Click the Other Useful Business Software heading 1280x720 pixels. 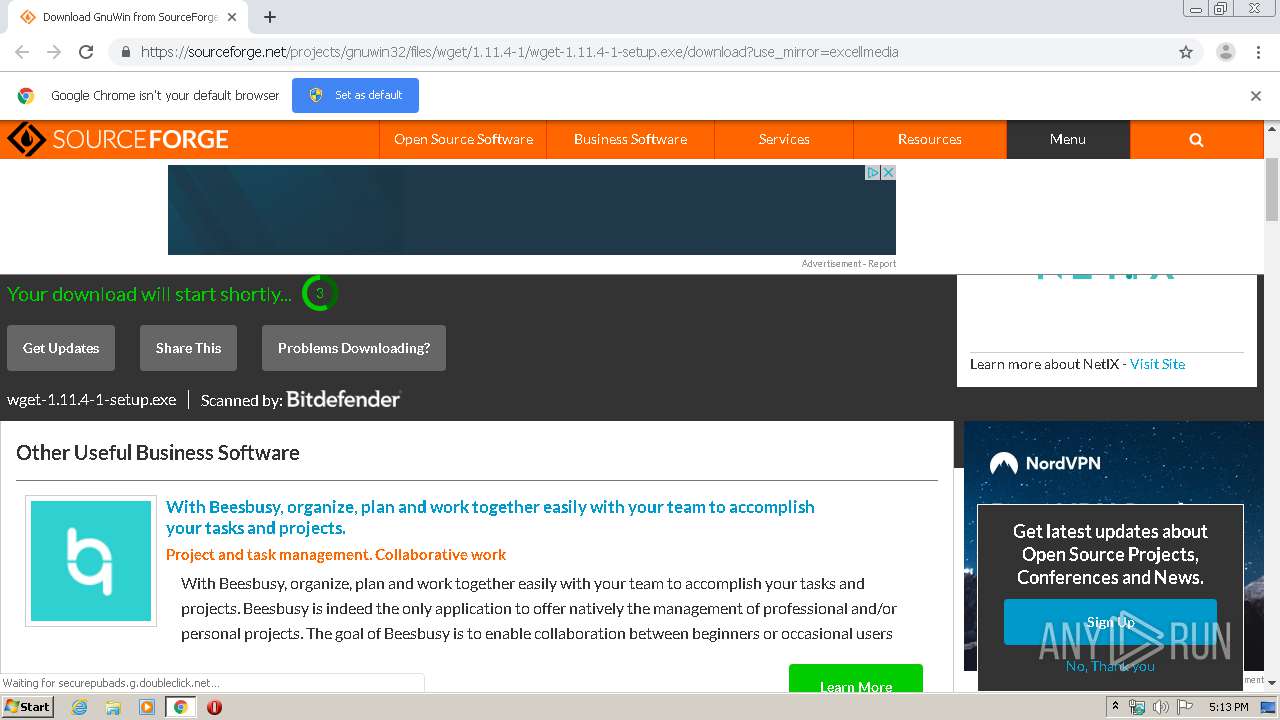click(158, 453)
